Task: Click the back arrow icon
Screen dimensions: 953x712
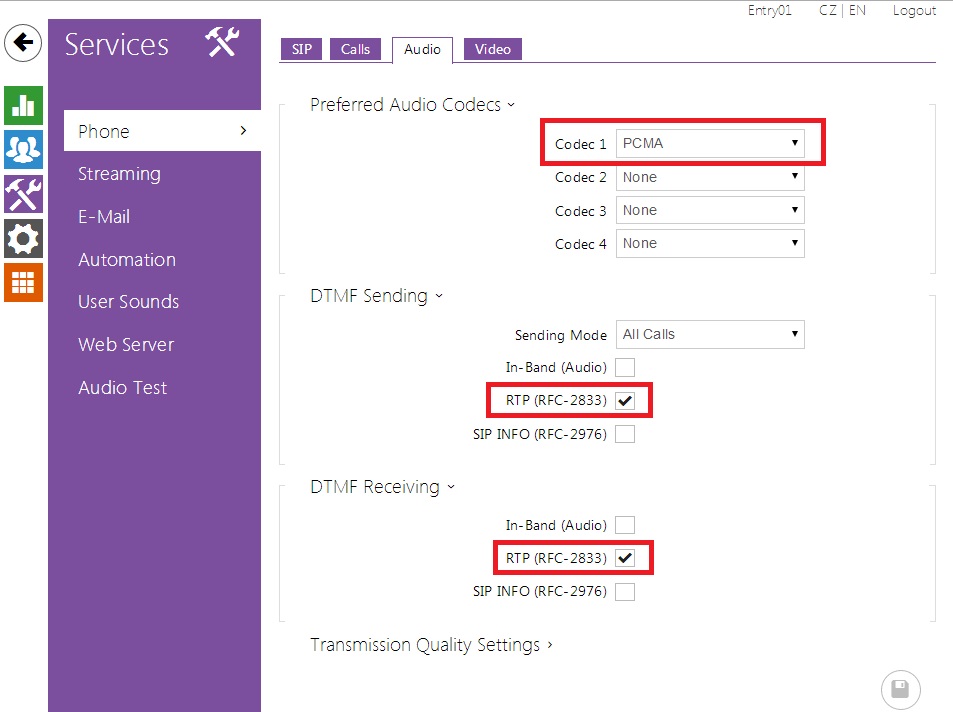Action: [23, 43]
